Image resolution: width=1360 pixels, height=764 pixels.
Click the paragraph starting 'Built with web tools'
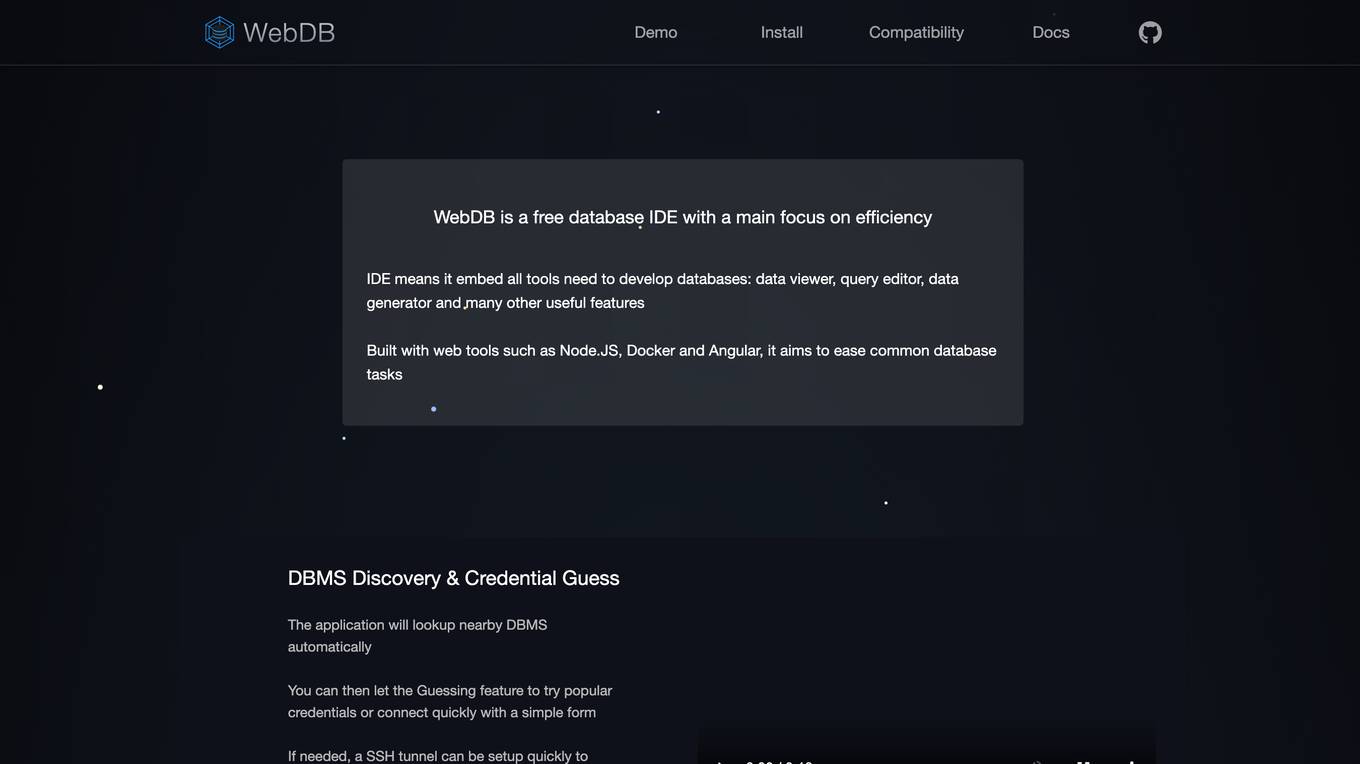(682, 362)
